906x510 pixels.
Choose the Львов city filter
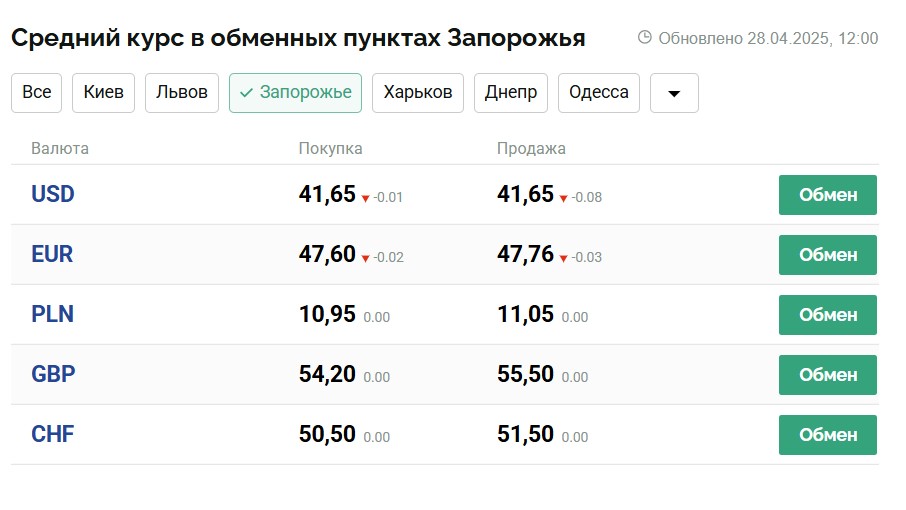[x=182, y=93]
